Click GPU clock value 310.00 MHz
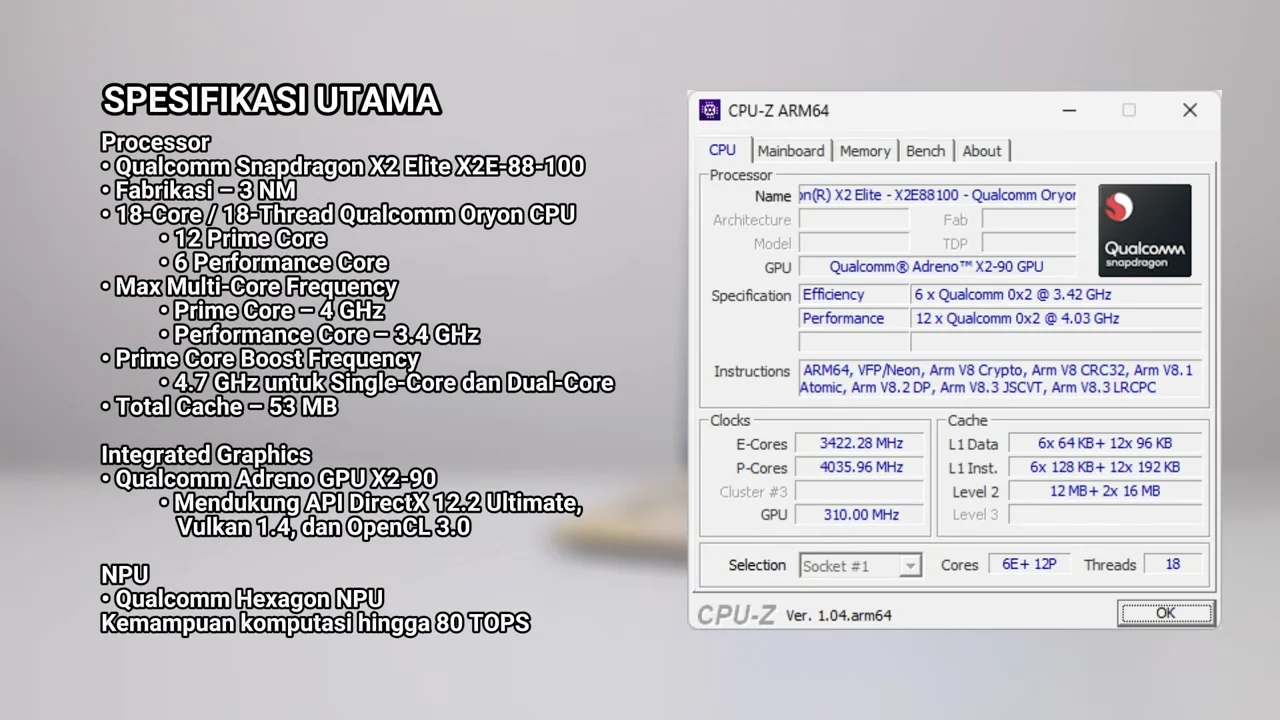The height and width of the screenshot is (720, 1280). click(x=860, y=515)
